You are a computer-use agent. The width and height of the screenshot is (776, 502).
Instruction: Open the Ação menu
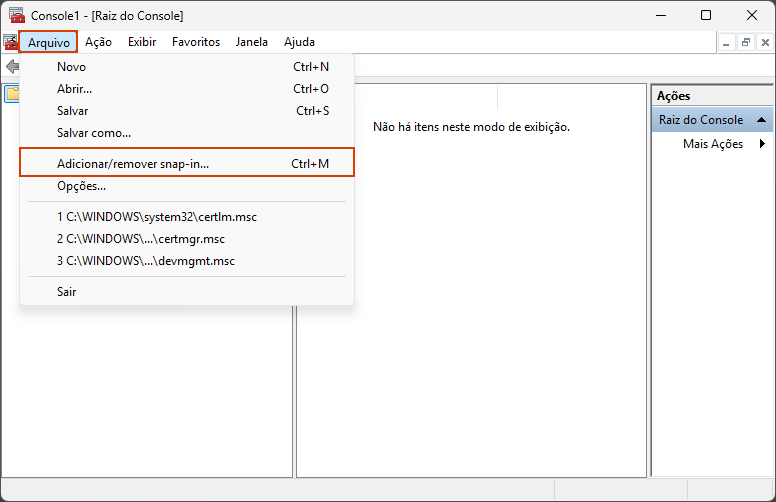pyautogui.click(x=98, y=42)
